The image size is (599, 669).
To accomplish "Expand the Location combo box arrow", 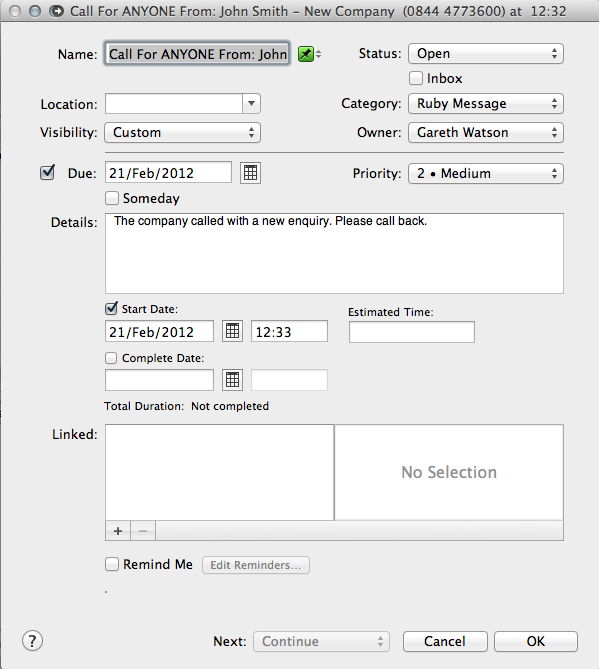I will click(x=251, y=104).
